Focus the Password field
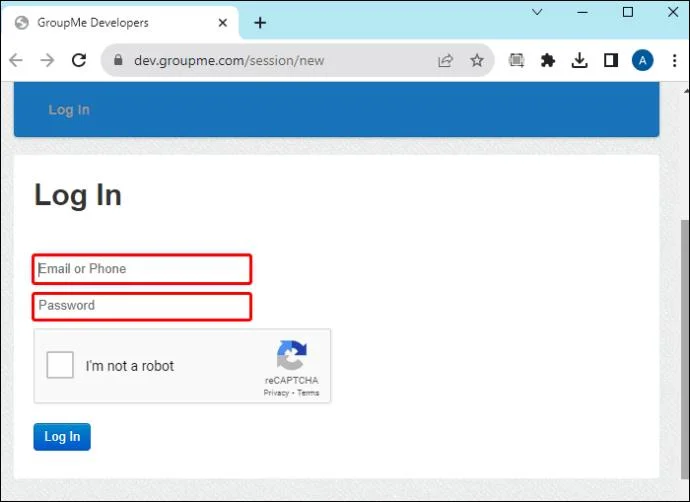This screenshot has height=502, width=690. coord(142,306)
